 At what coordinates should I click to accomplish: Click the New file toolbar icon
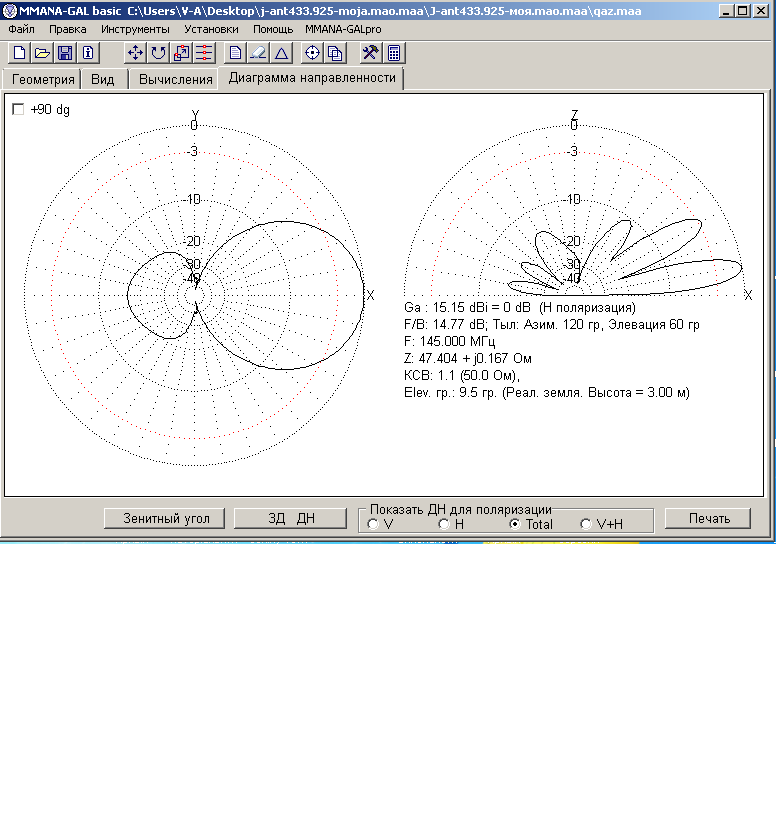click(19, 53)
